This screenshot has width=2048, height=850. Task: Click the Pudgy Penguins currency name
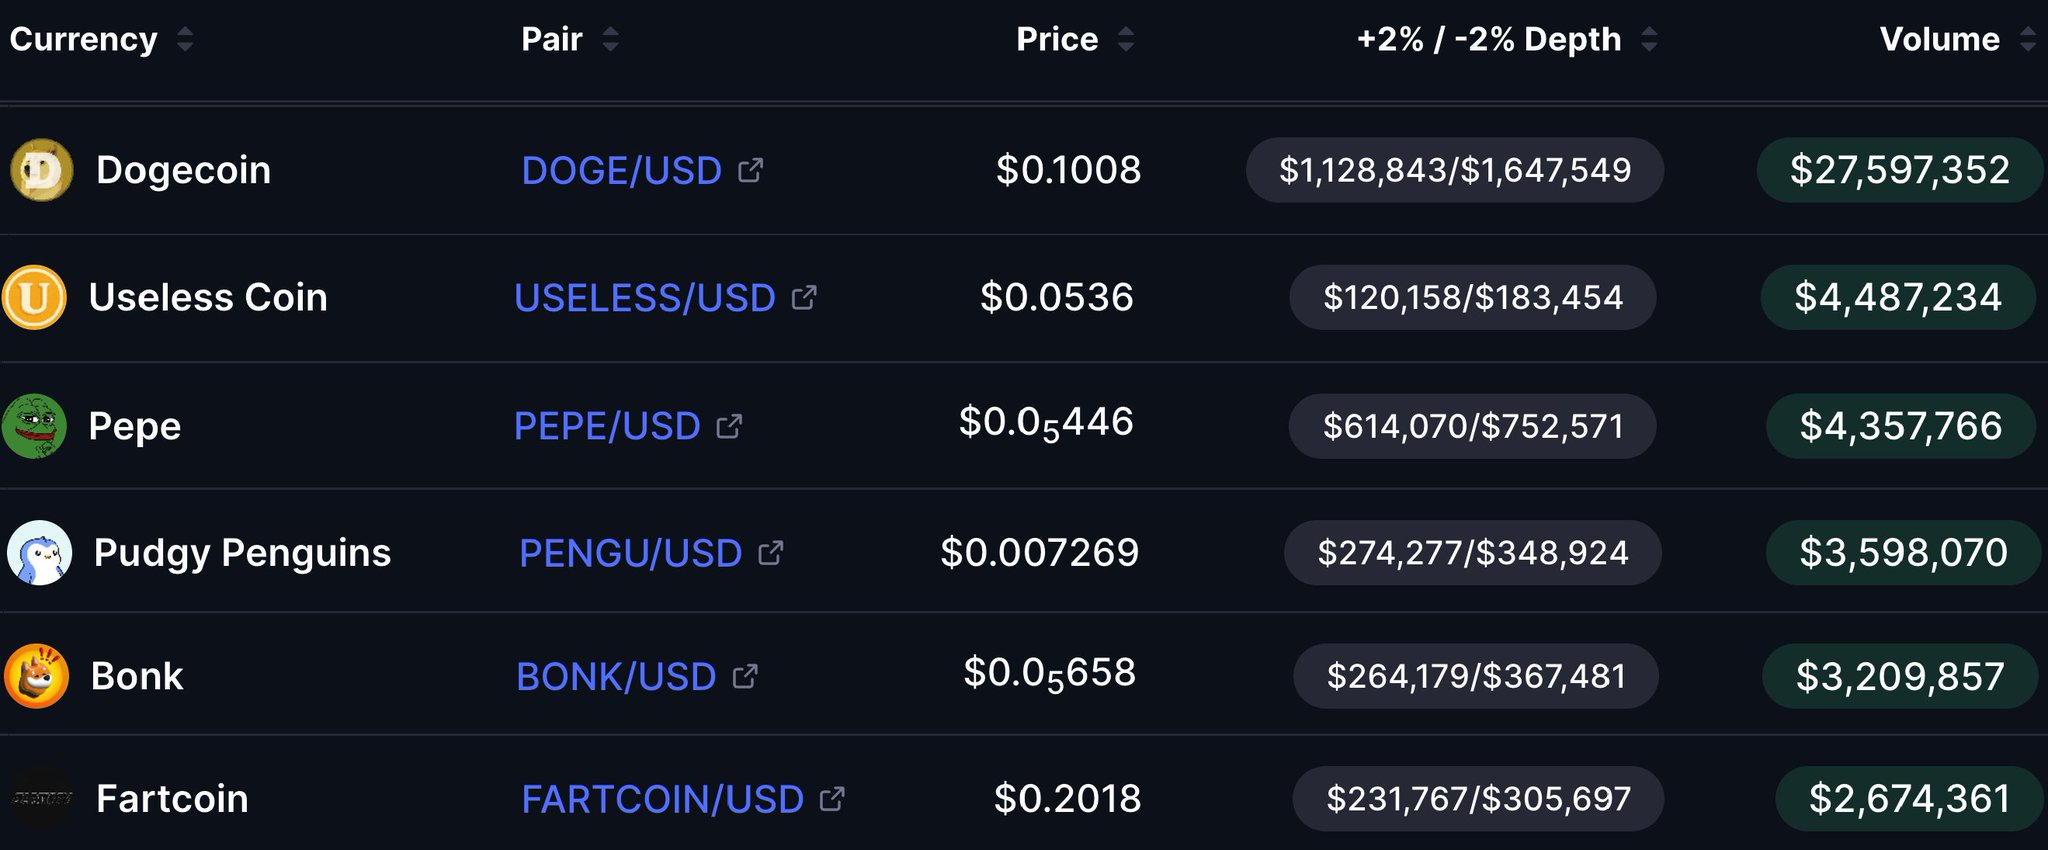[242, 552]
